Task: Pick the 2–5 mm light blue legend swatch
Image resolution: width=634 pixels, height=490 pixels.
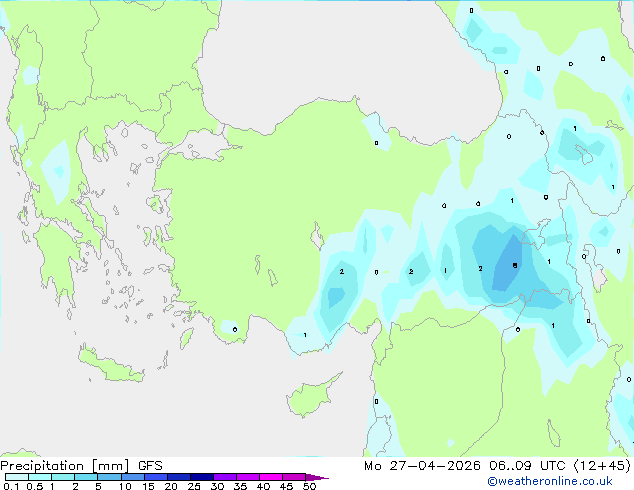Action: tap(86, 477)
